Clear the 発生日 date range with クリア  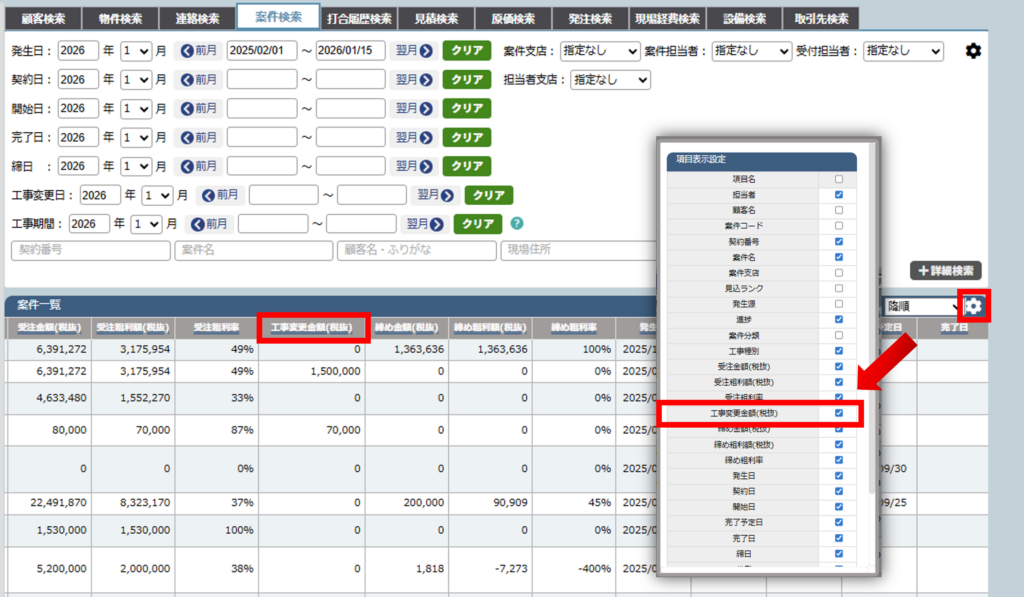click(466, 51)
